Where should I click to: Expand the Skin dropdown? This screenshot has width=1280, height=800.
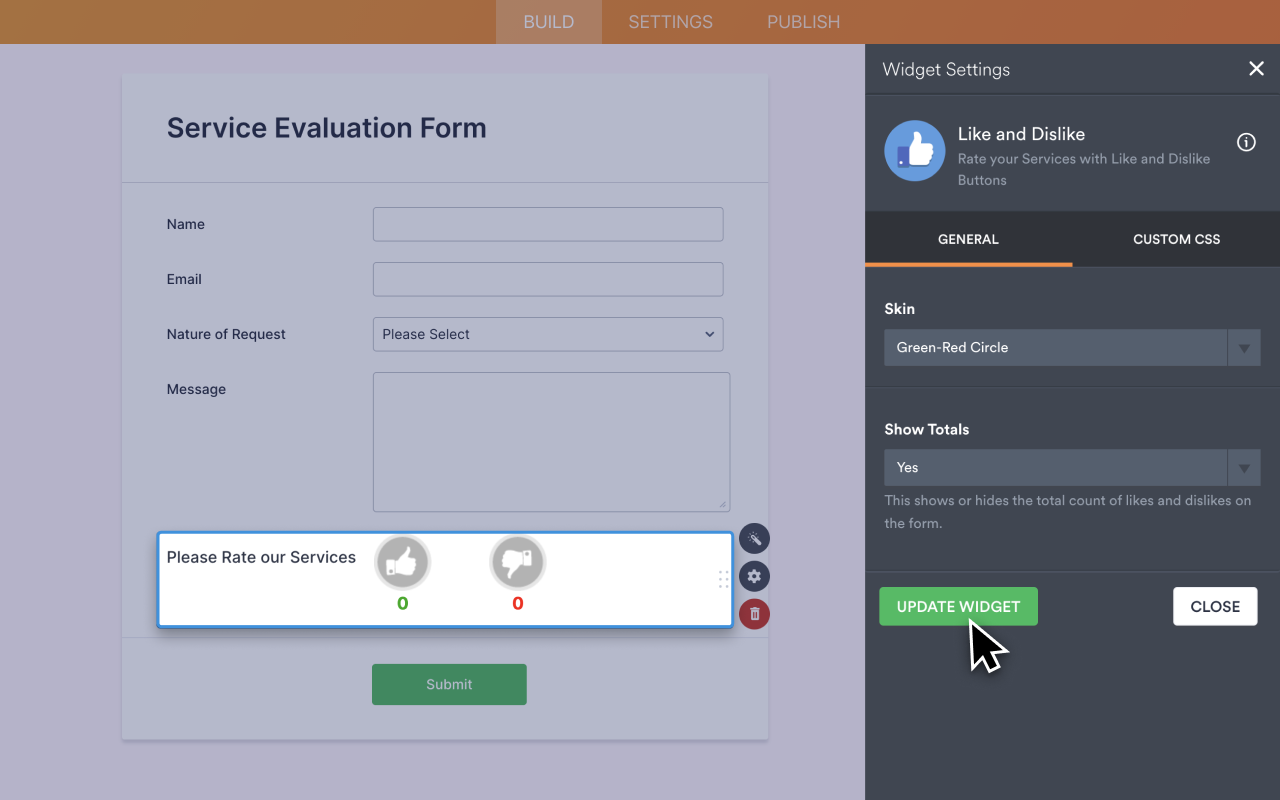(1071, 348)
